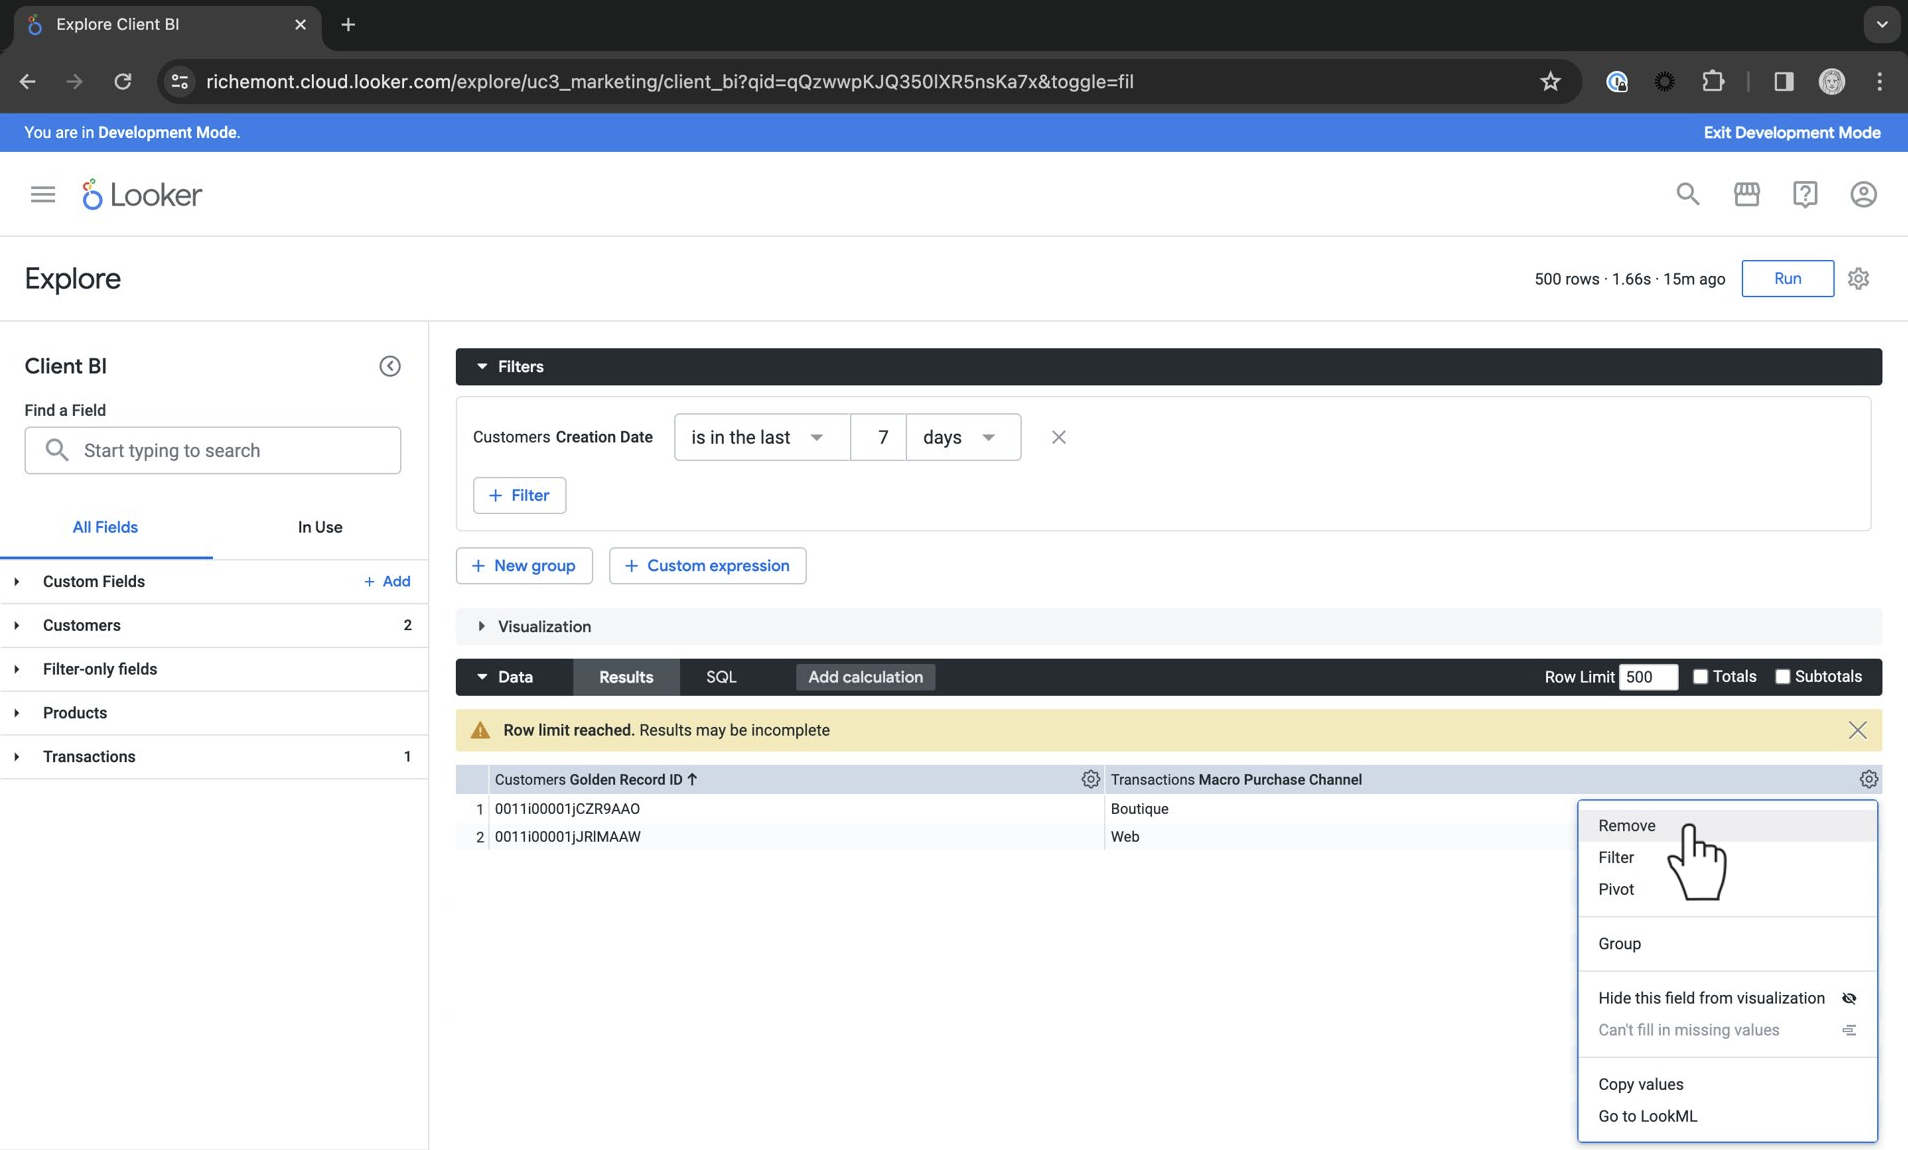Open the user account profile icon
Screen dimensions: 1908x1150
1863,194
